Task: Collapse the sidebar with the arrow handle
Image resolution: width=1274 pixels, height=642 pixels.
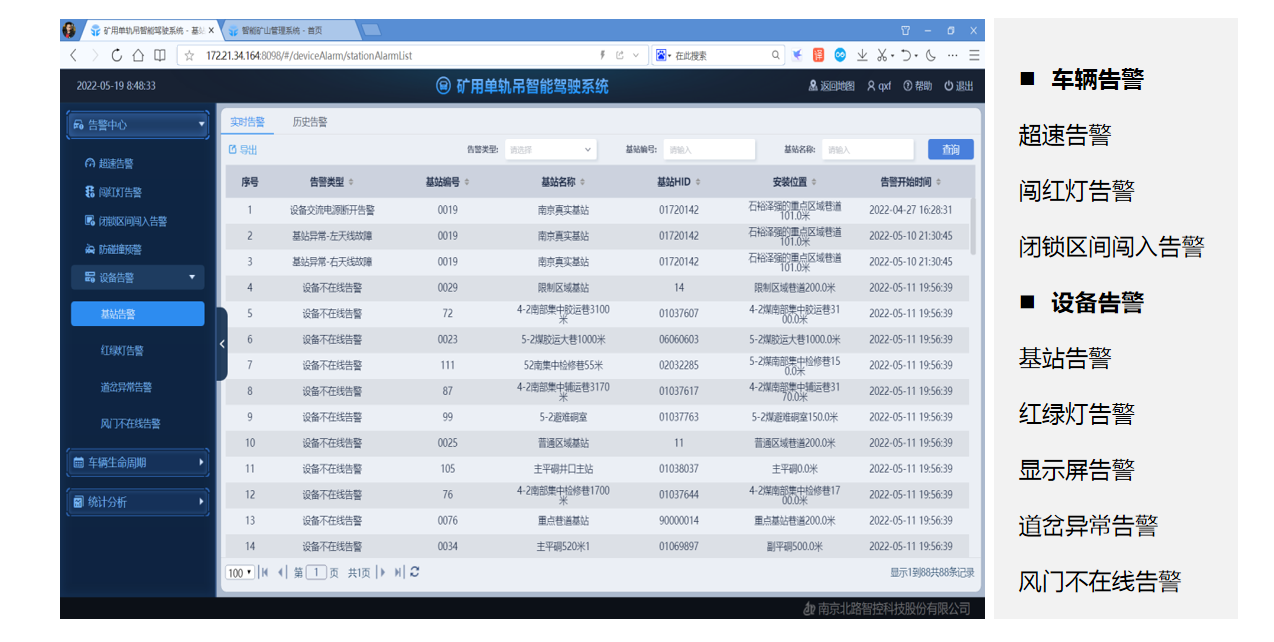Action: pos(222,343)
